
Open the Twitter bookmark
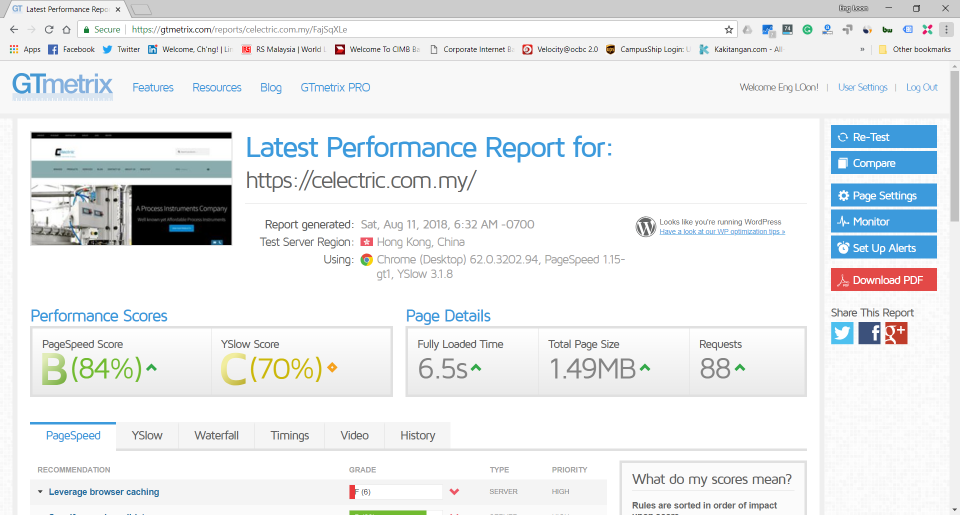pos(121,50)
